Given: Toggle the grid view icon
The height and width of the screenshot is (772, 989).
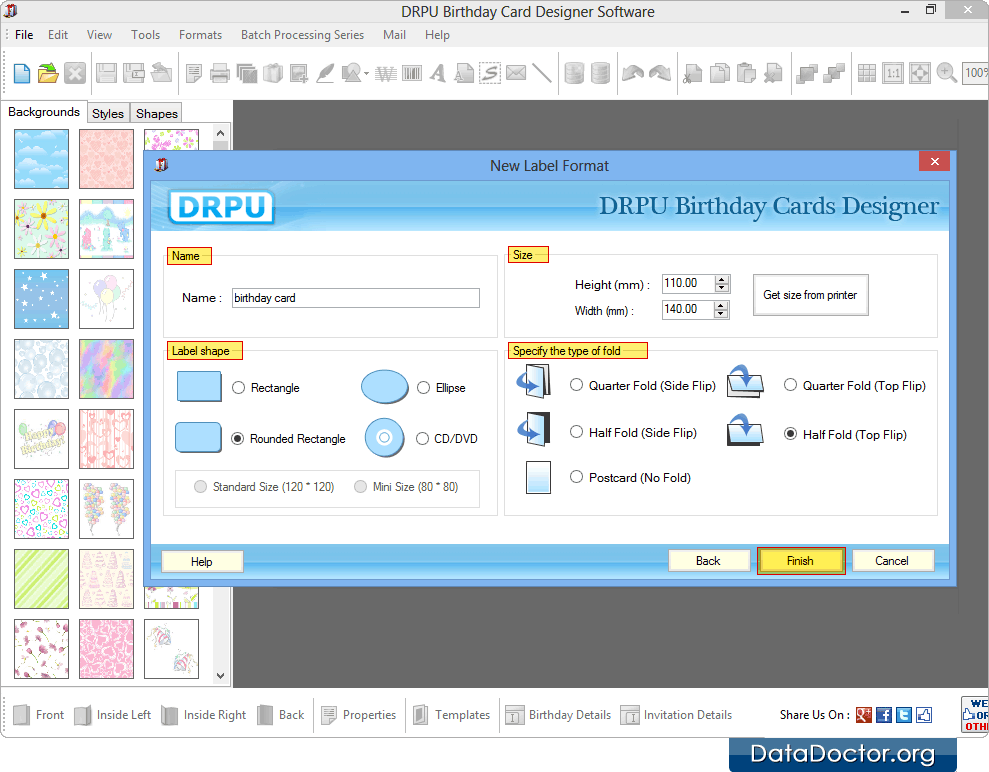Looking at the screenshot, I should [x=867, y=73].
